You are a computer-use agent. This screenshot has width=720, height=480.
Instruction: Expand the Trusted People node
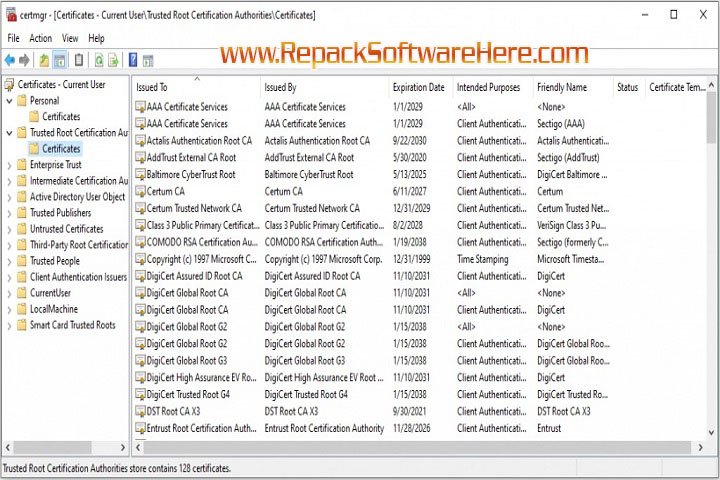click(x=9, y=261)
